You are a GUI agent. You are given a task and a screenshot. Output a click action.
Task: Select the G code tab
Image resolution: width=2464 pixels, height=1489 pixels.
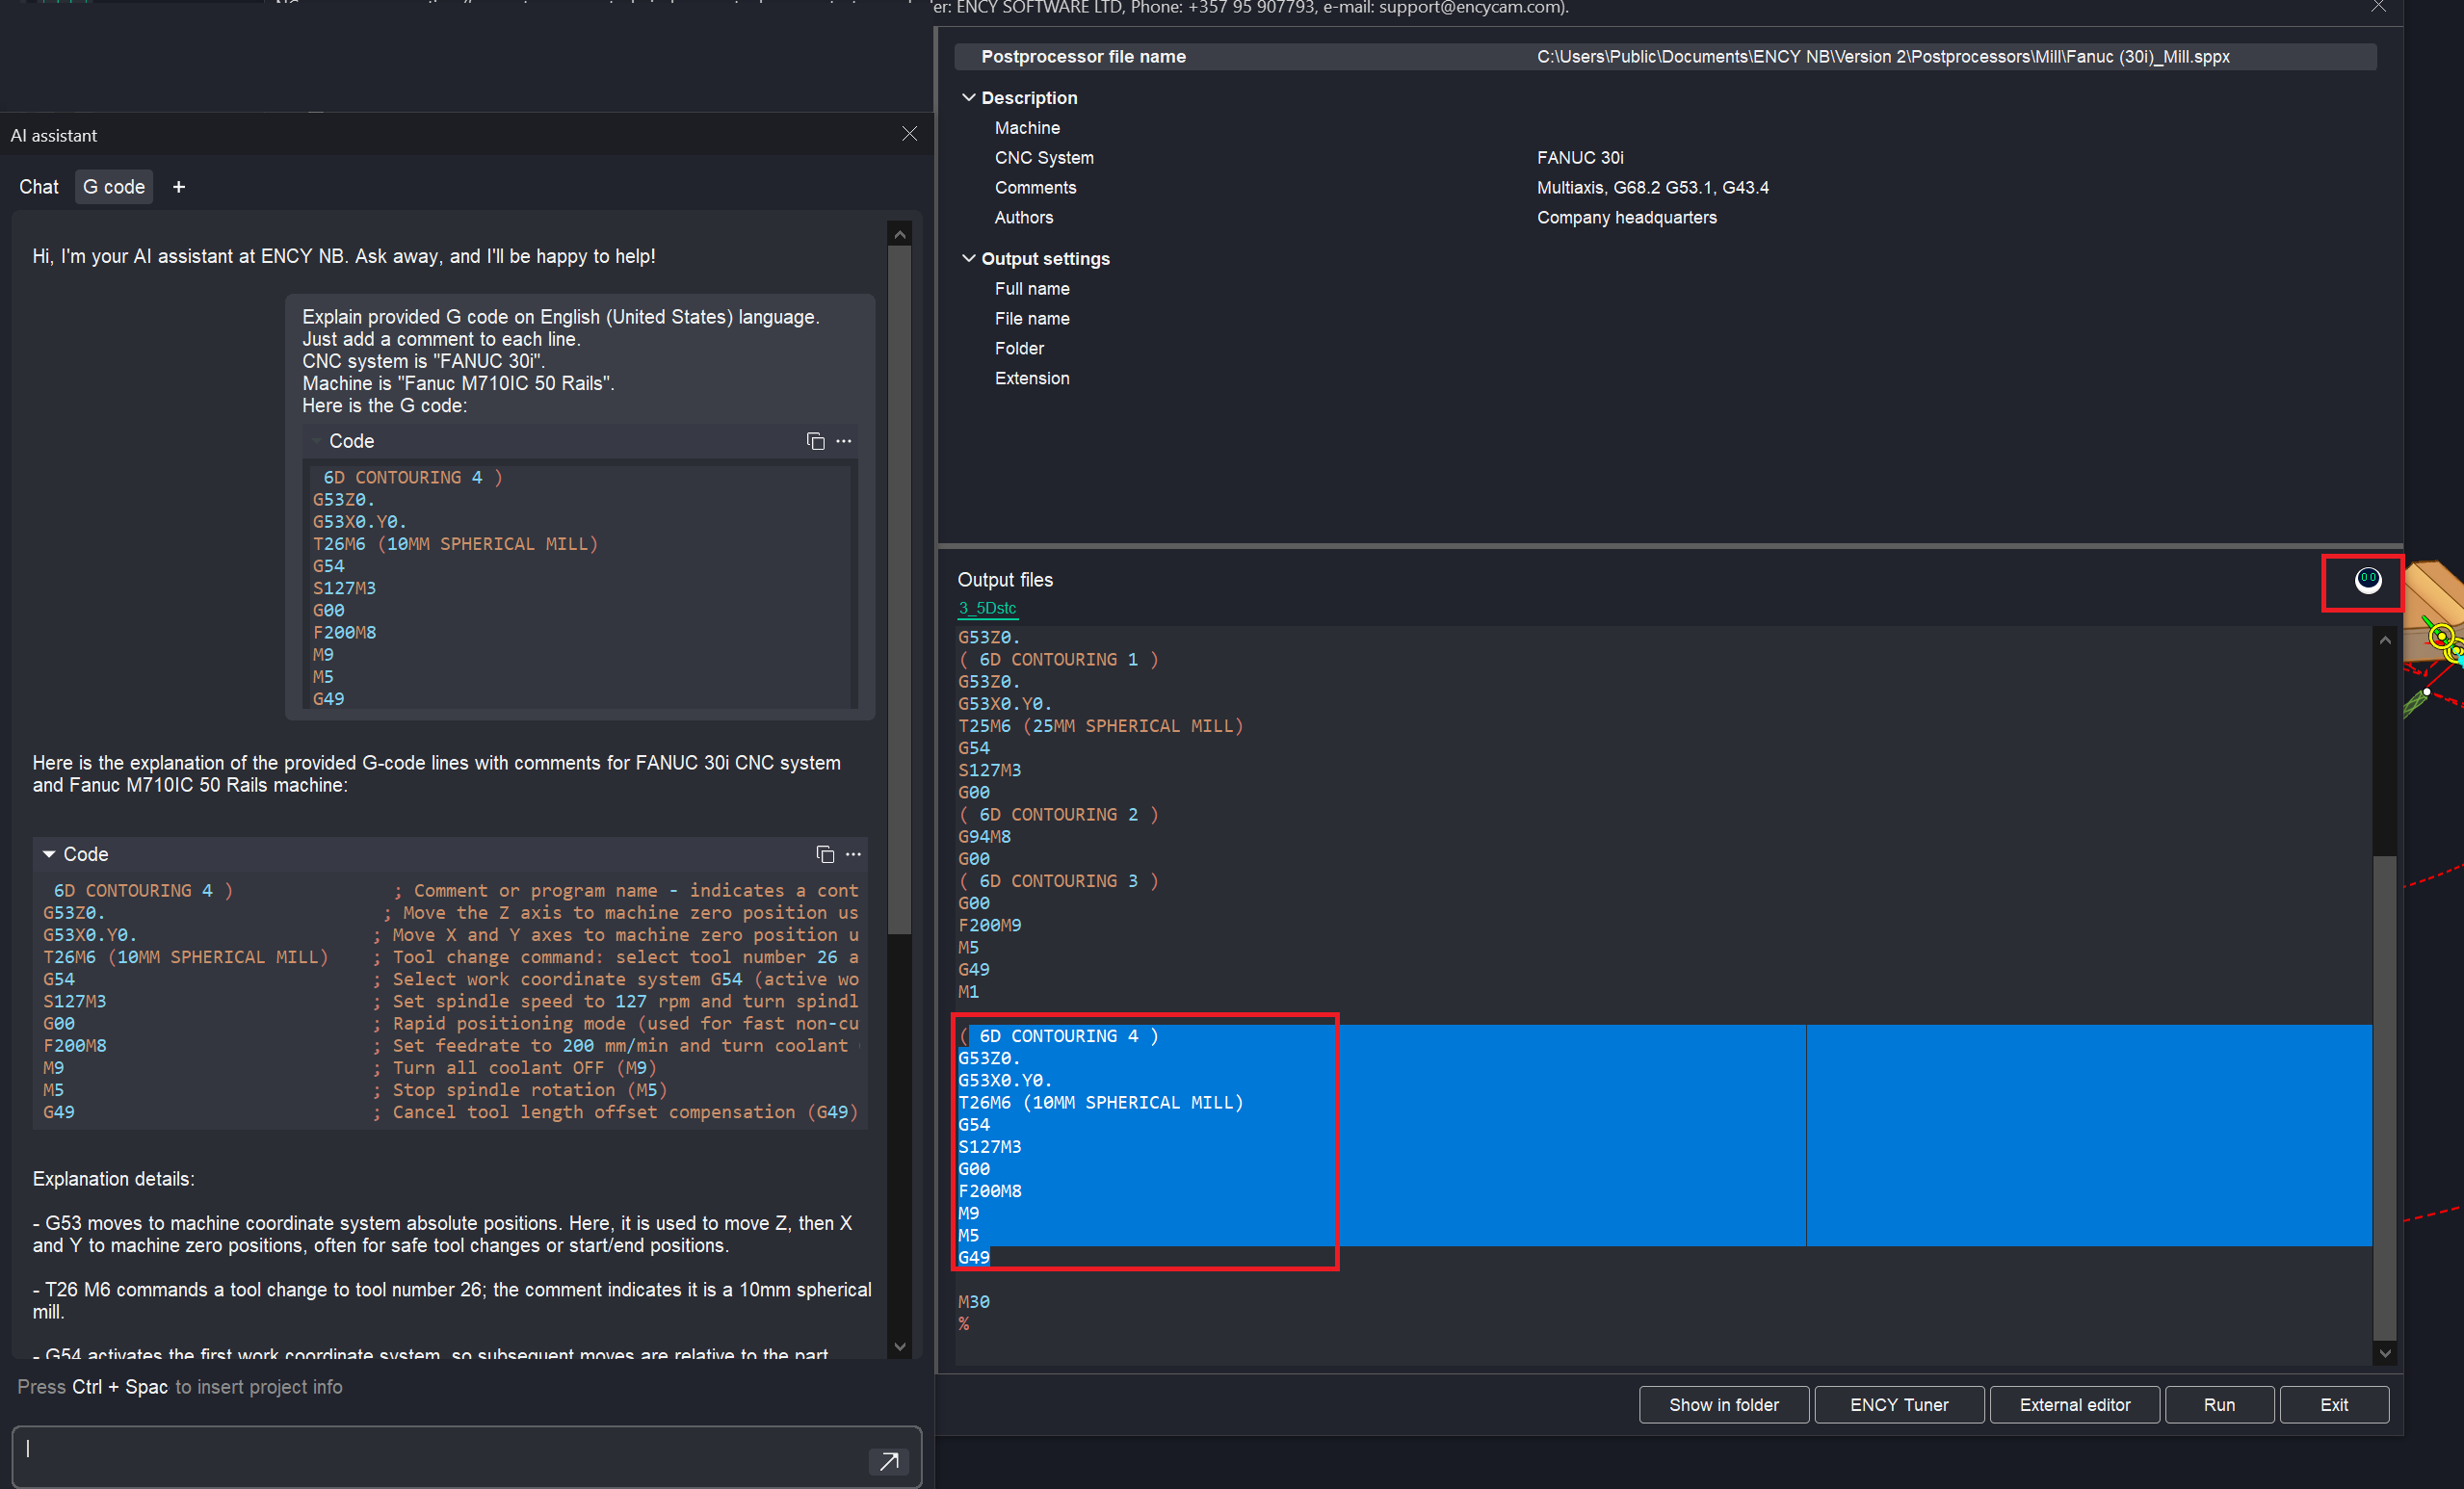pos(114,187)
